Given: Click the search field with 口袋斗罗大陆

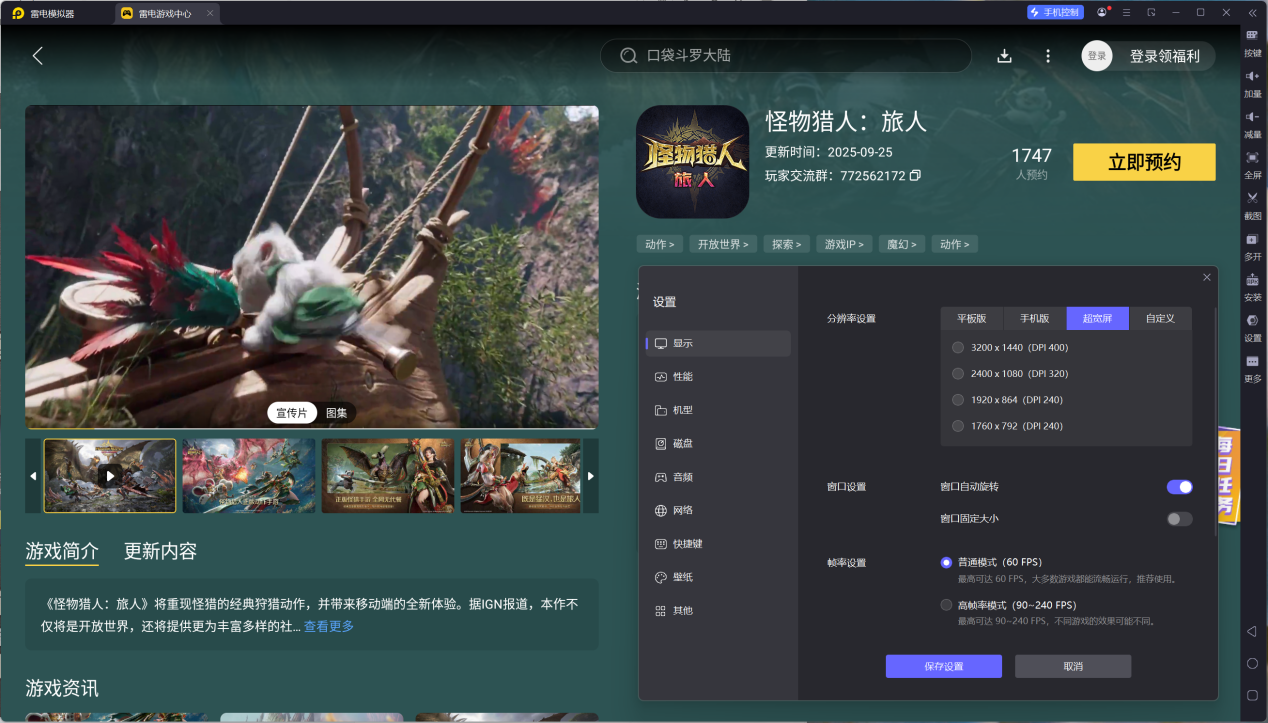Looking at the screenshot, I should pos(786,56).
